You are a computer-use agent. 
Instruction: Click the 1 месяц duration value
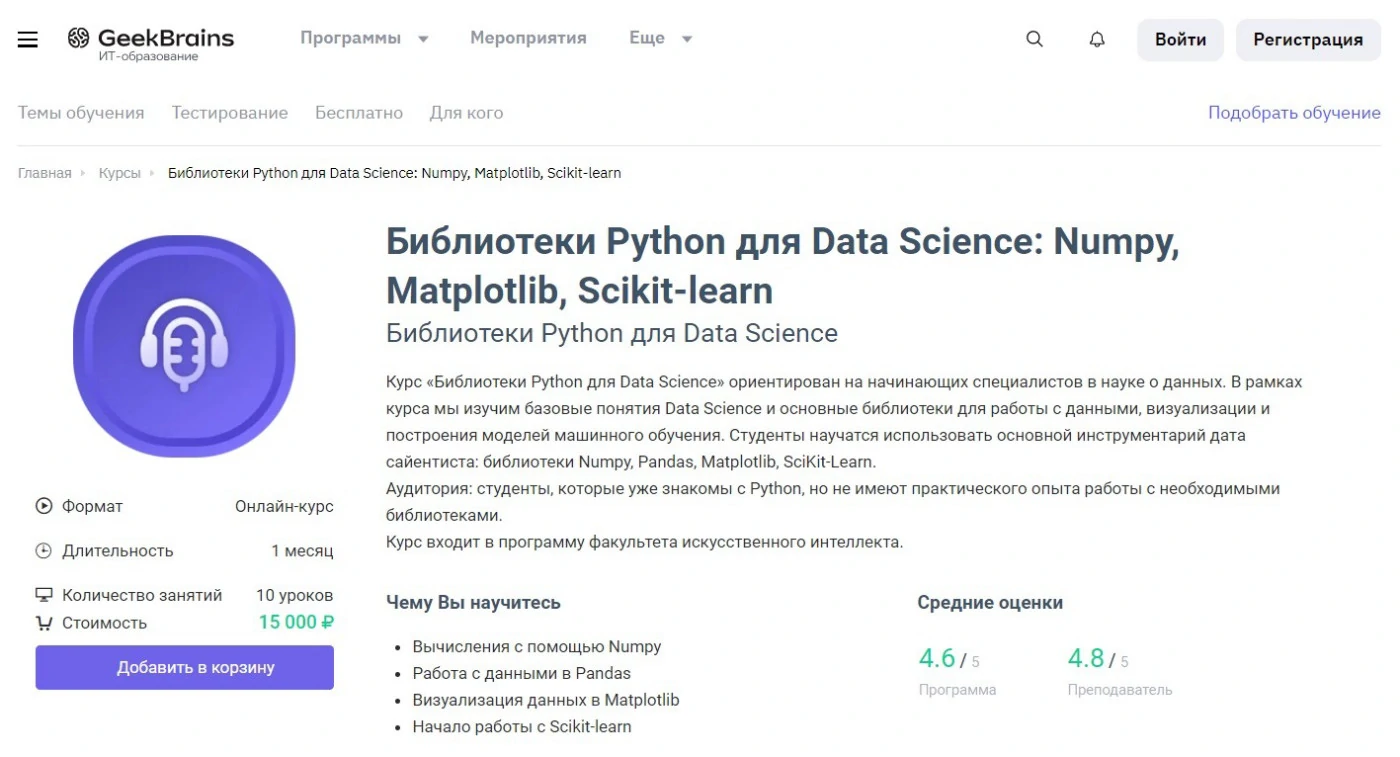click(x=302, y=551)
